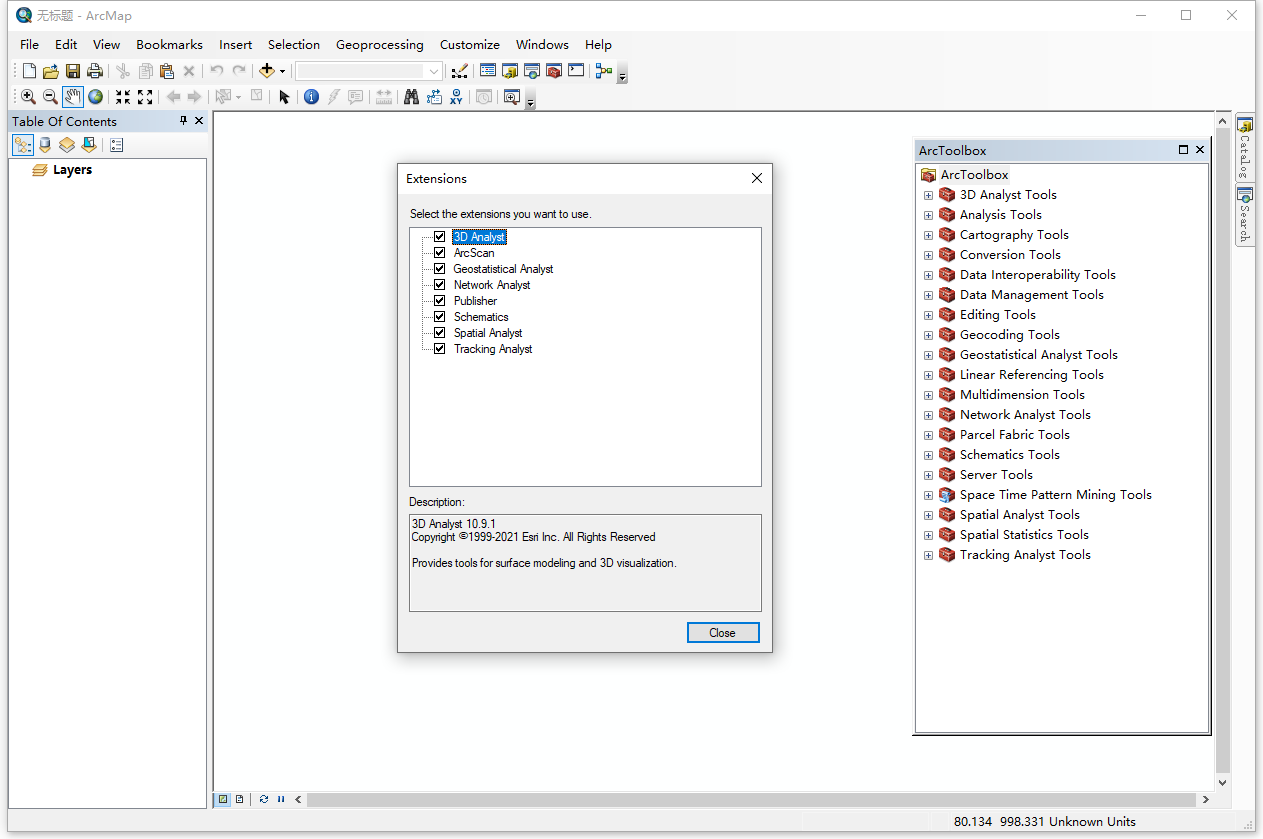The image size is (1263, 839).
Task: Open TOC Options button
Action: [x=117, y=145]
